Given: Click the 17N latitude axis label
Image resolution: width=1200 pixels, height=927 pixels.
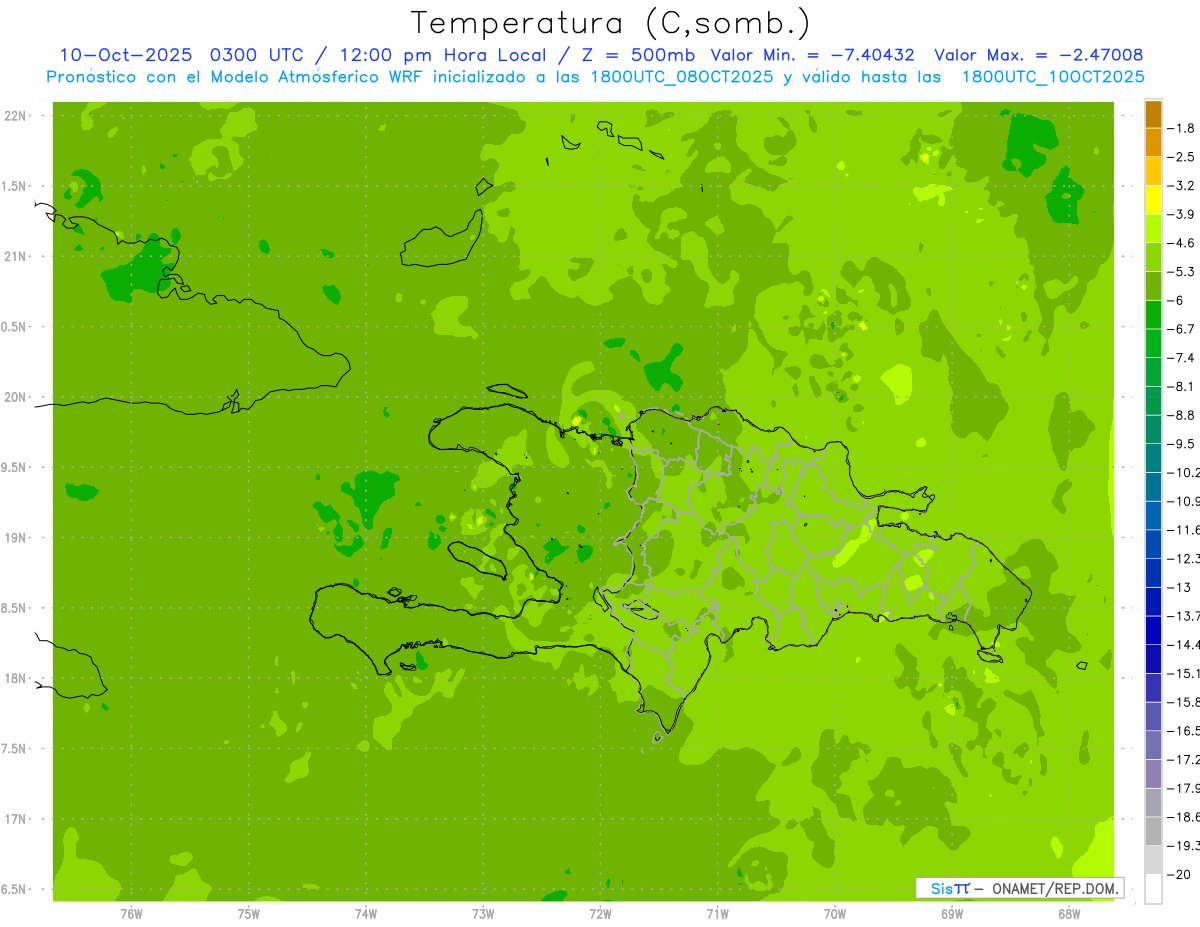Looking at the screenshot, I should [x=17, y=819].
